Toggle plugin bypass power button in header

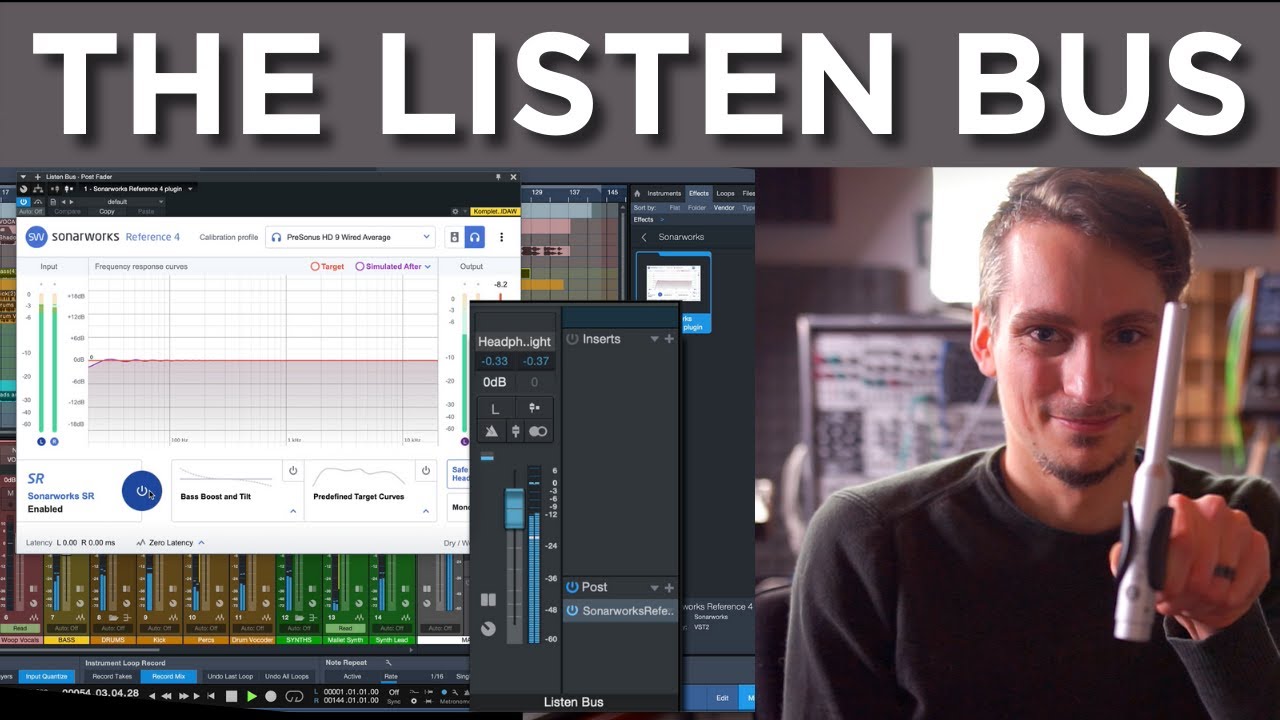24,201
